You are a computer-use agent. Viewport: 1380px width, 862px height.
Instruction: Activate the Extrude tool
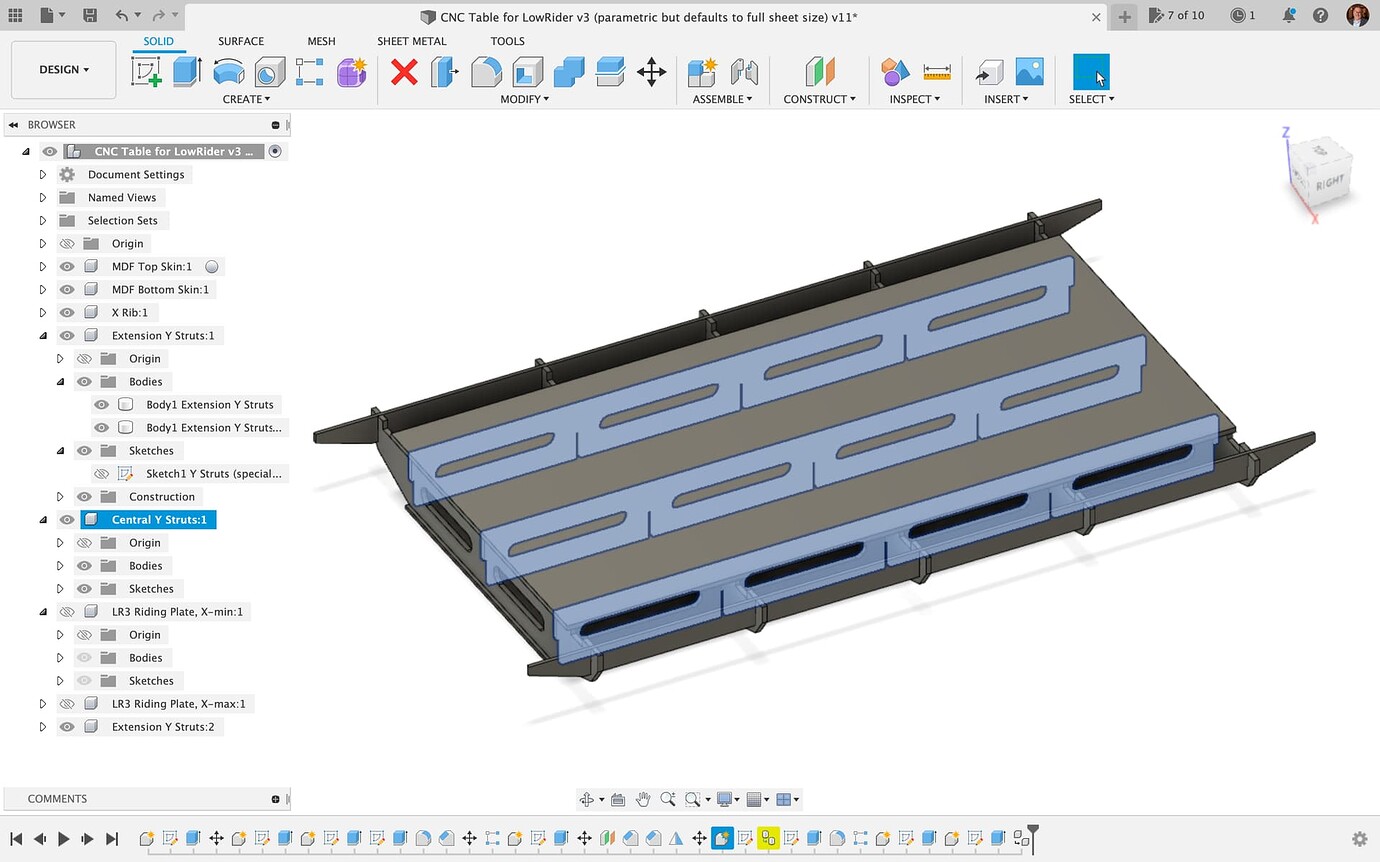point(187,72)
